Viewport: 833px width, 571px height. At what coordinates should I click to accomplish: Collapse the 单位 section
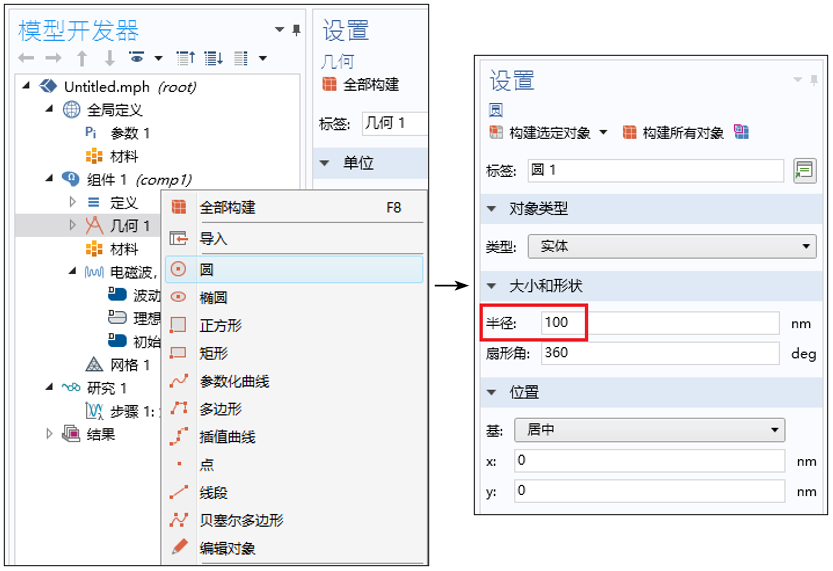[325, 163]
